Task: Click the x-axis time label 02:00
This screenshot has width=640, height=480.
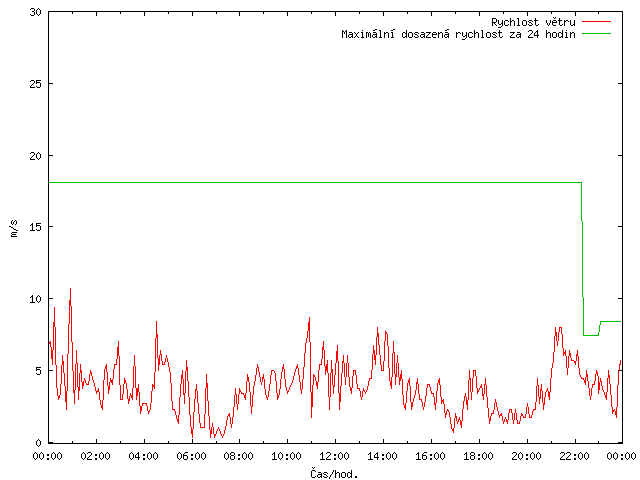Action: point(96,456)
